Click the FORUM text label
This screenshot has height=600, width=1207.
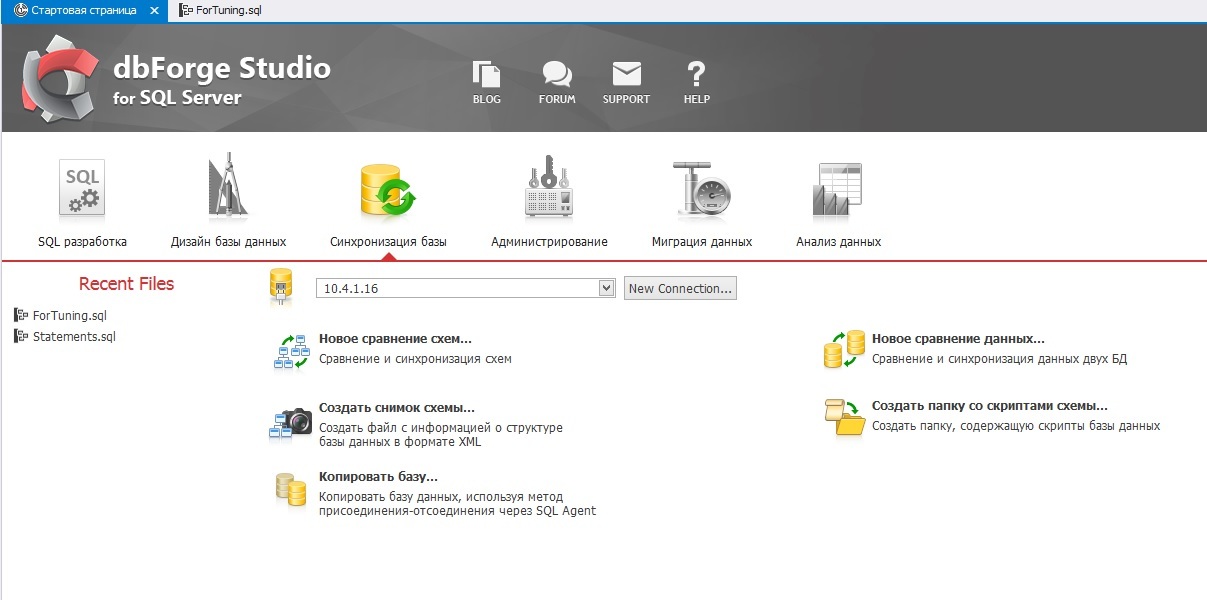tap(557, 99)
